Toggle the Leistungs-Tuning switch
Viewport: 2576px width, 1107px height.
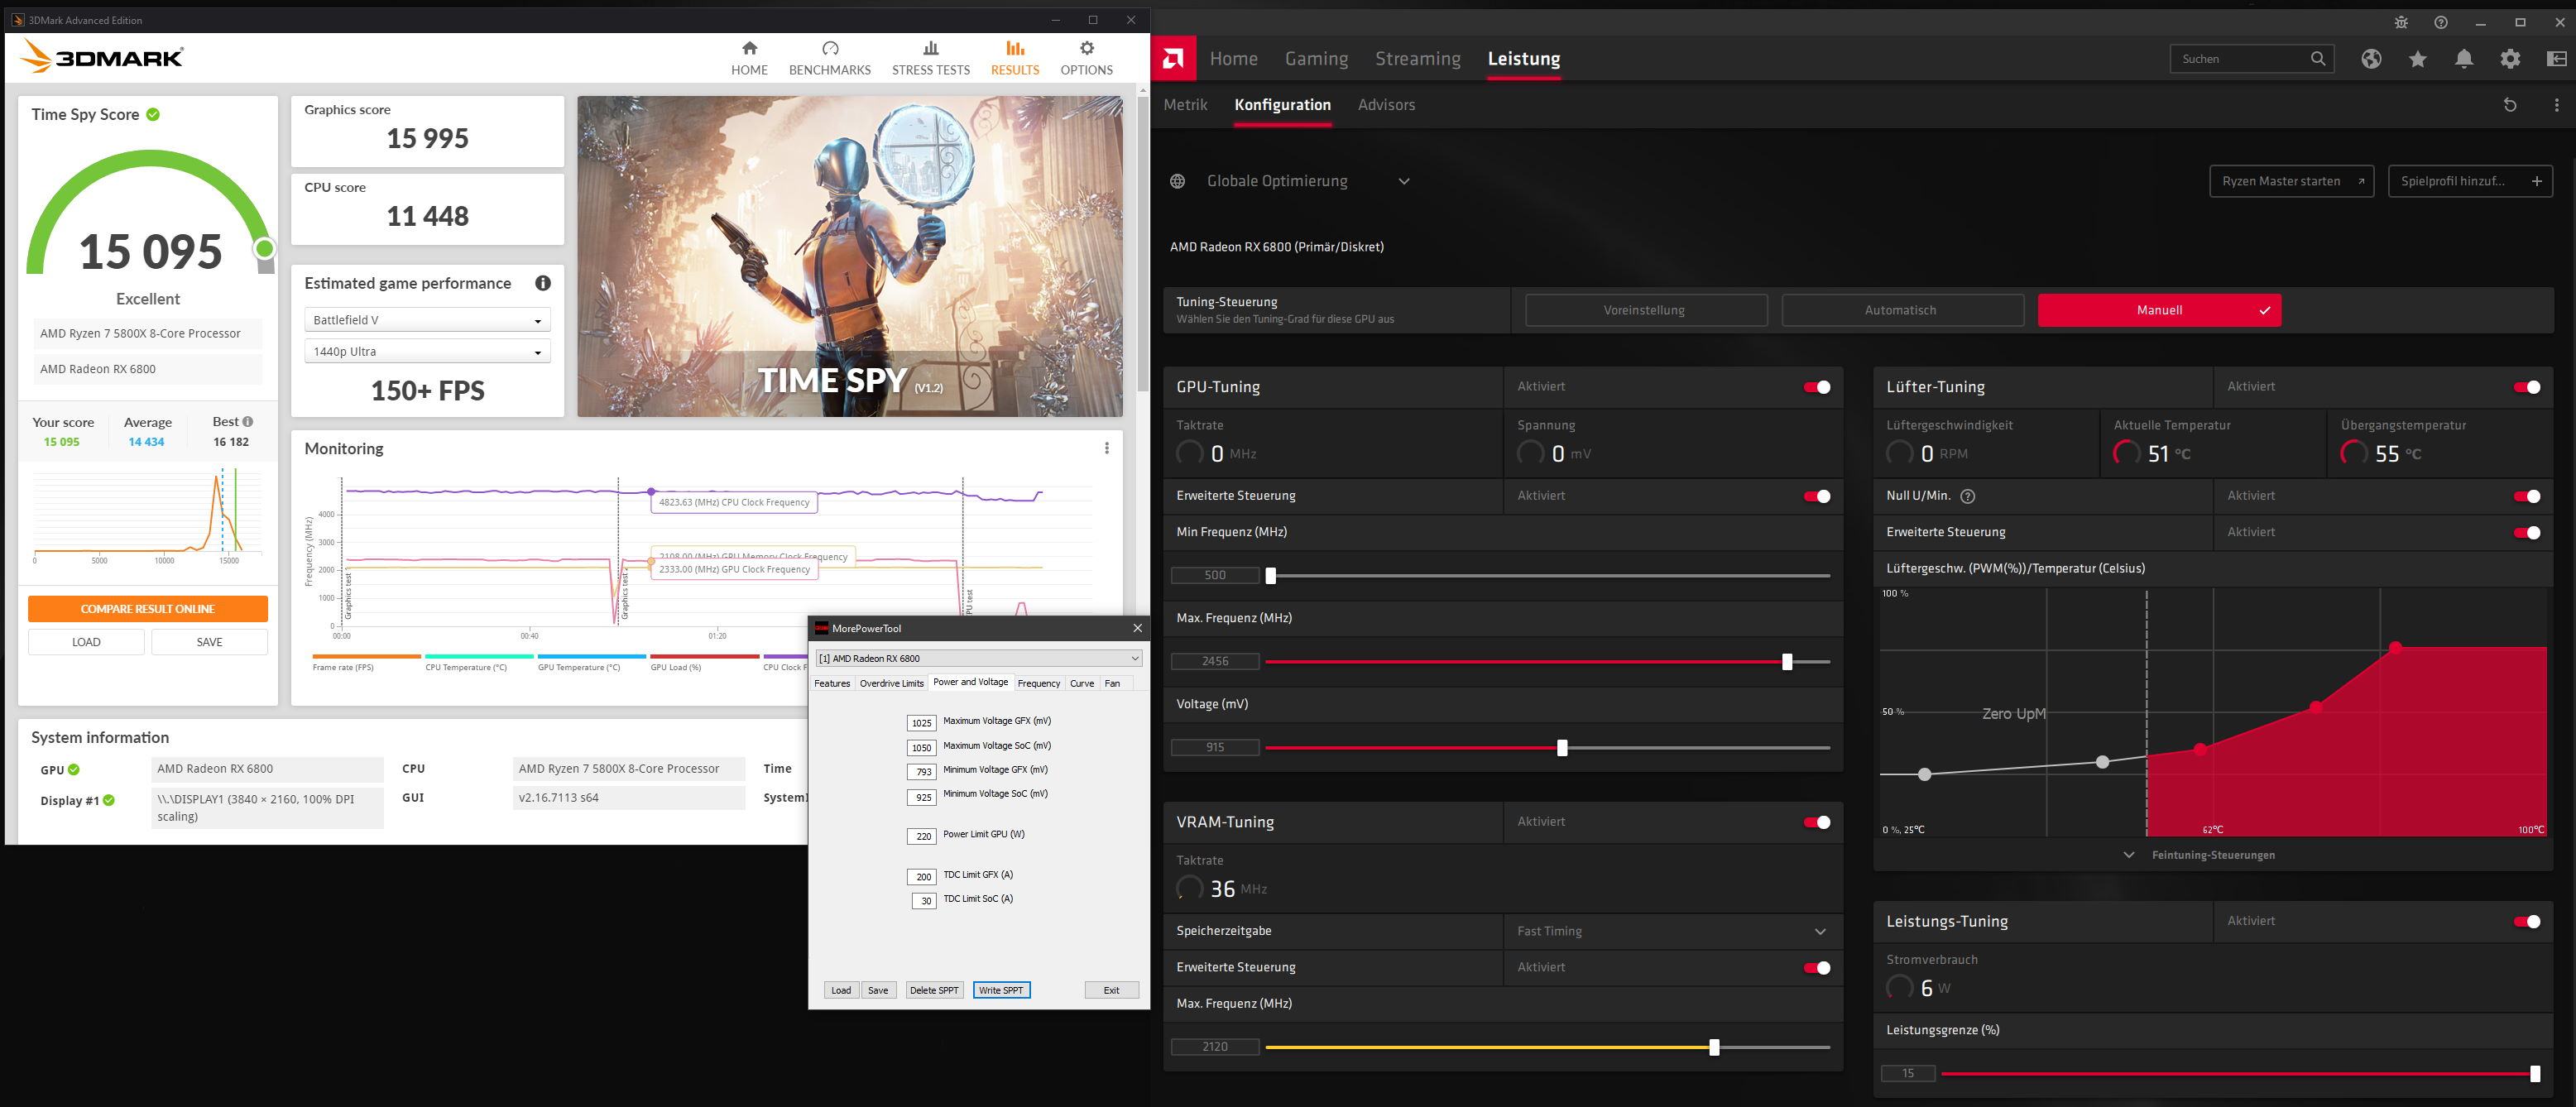tap(2526, 921)
